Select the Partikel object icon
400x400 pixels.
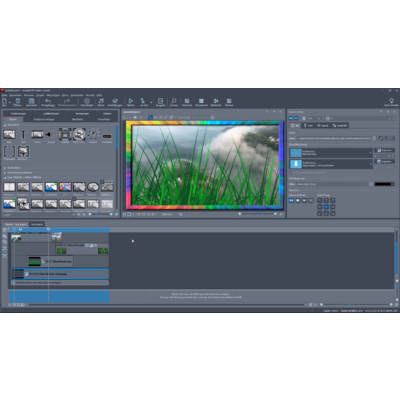(x=93, y=135)
